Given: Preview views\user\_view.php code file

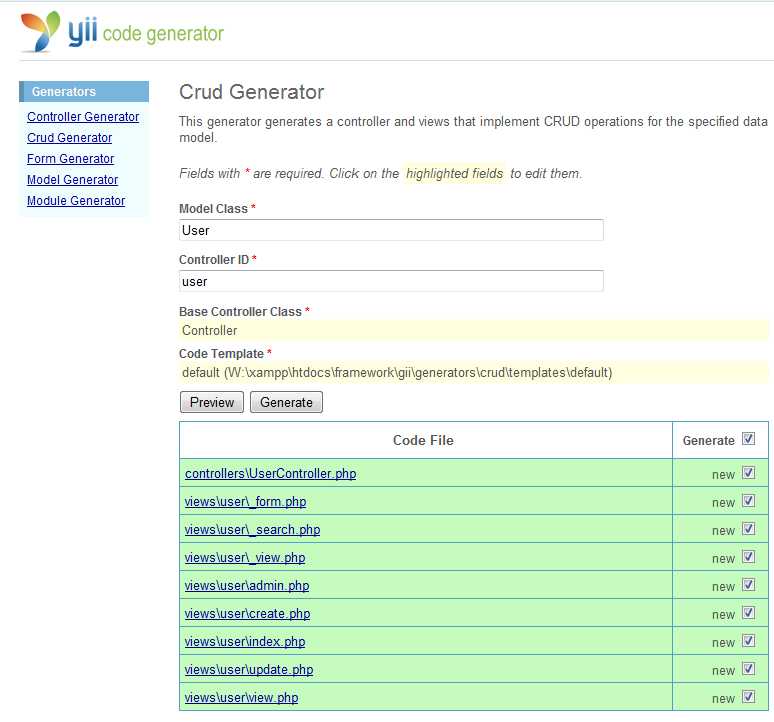Looking at the screenshot, I should tap(245, 558).
